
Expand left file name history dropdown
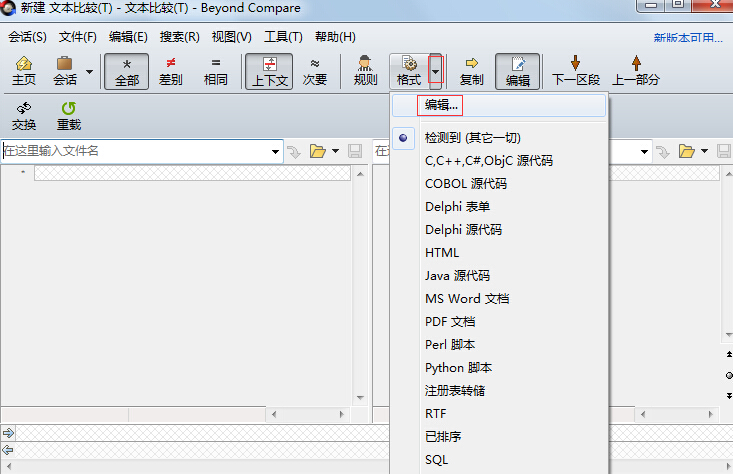click(275, 151)
